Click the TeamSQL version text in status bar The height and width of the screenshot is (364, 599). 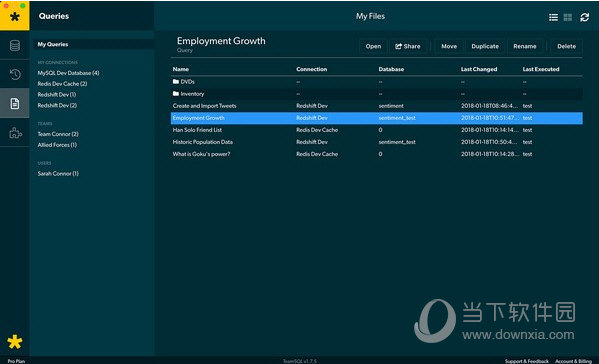(300, 361)
